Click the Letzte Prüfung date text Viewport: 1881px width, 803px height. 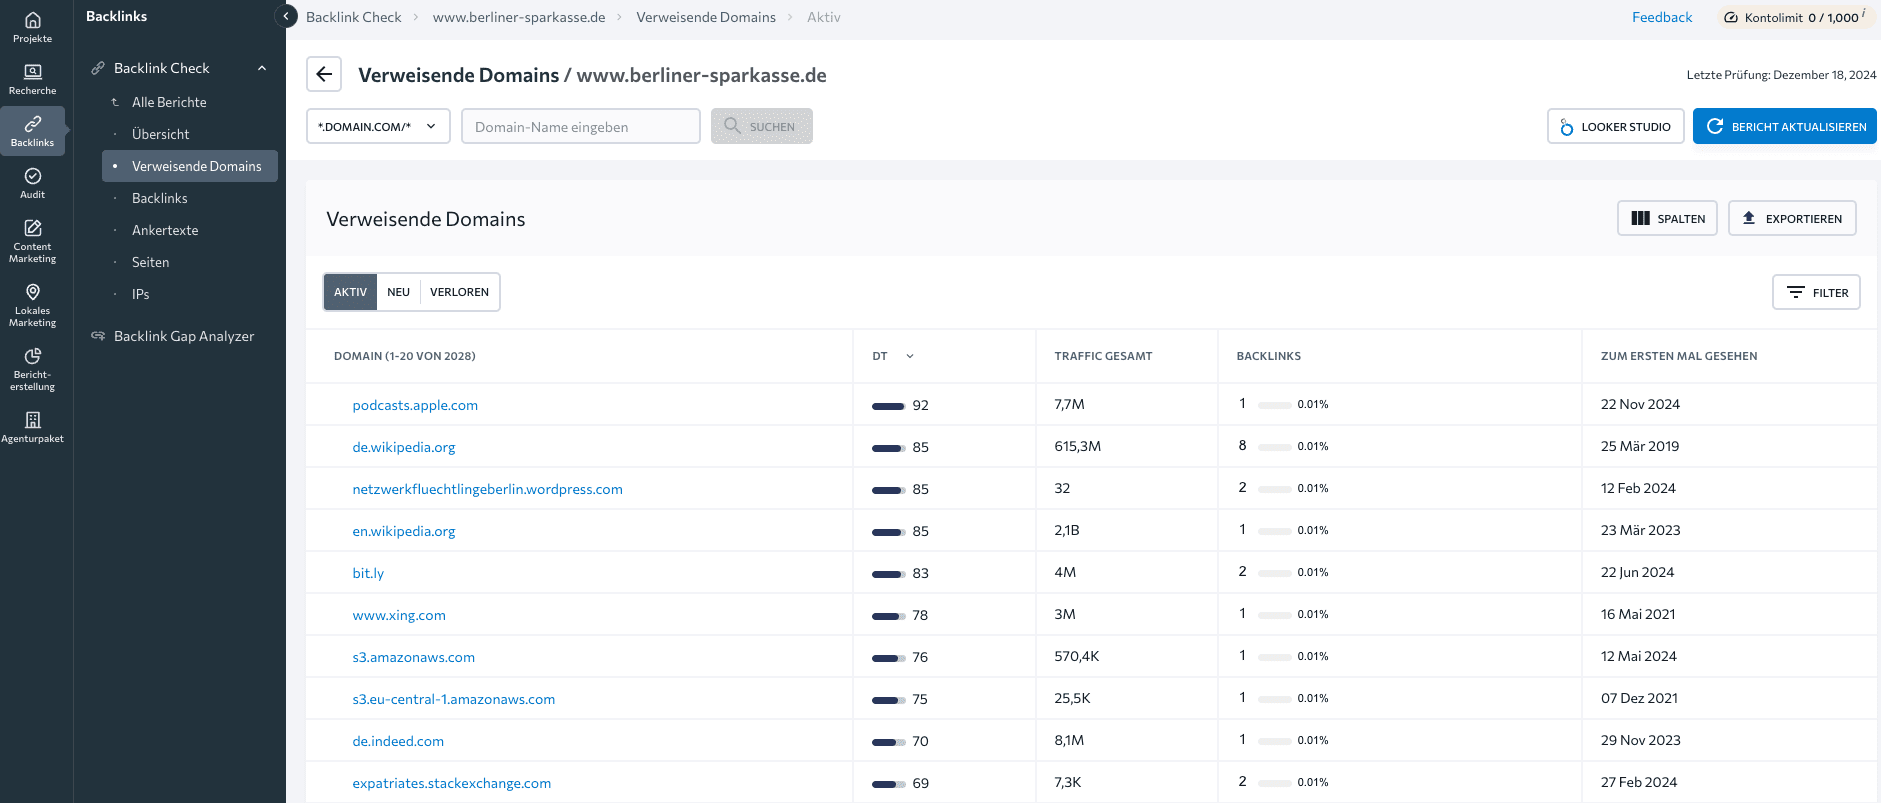pos(1781,75)
